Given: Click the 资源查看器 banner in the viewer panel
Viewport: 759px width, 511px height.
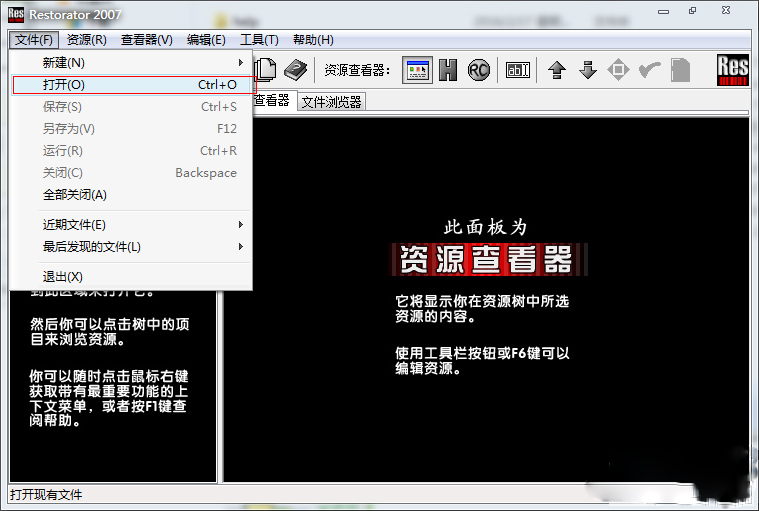Looking at the screenshot, I should pos(486,260).
